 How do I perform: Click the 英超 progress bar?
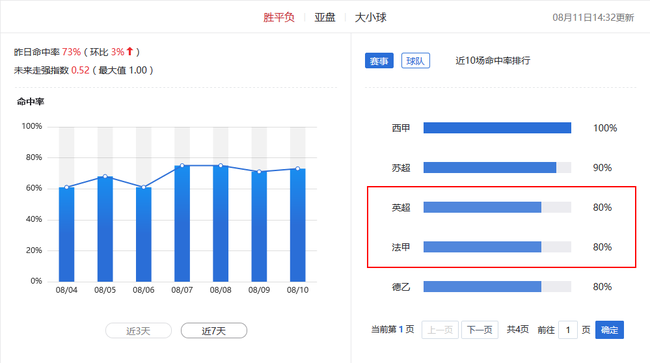497,207
